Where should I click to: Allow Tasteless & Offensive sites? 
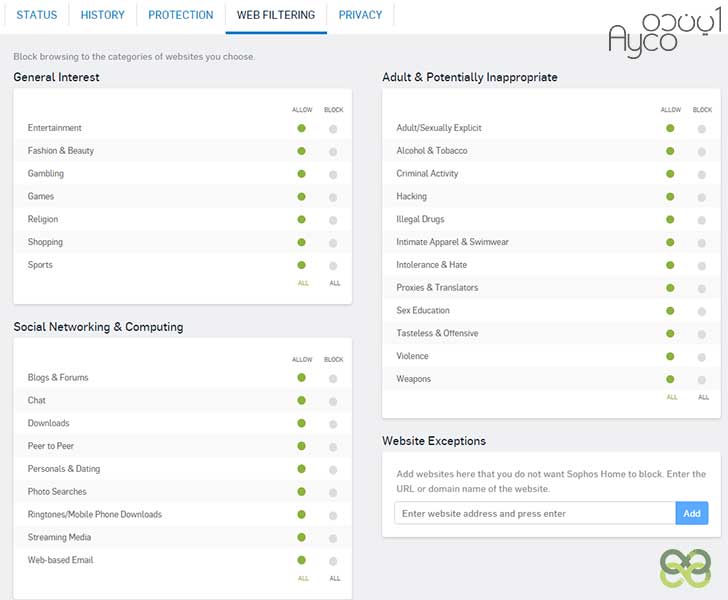pyautogui.click(x=670, y=333)
